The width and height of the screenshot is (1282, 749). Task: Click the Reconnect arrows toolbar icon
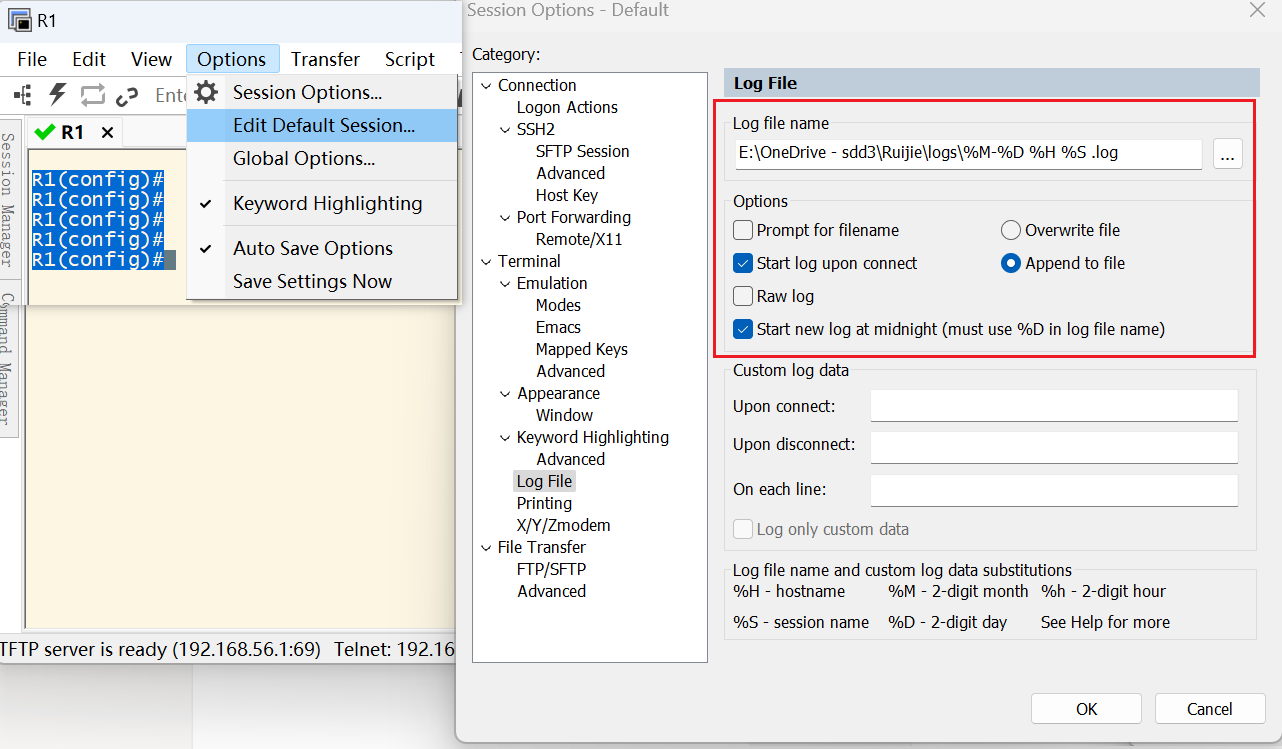(x=93, y=95)
